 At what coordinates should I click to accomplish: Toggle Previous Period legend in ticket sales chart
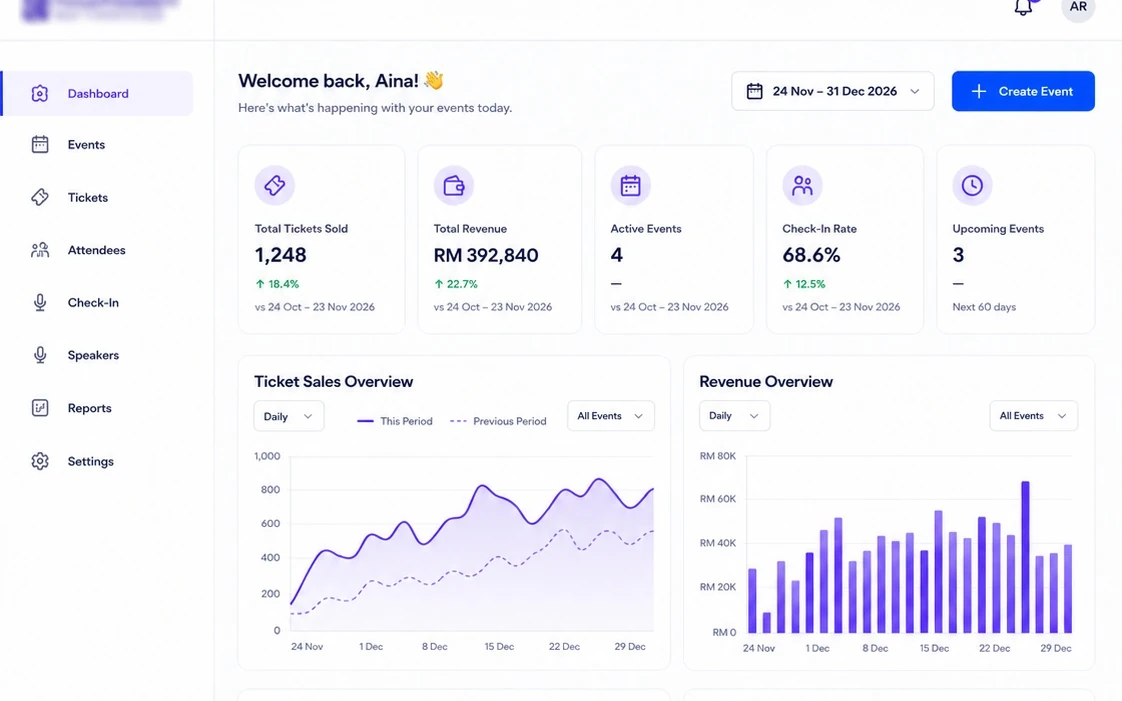(x=498, y=421)
